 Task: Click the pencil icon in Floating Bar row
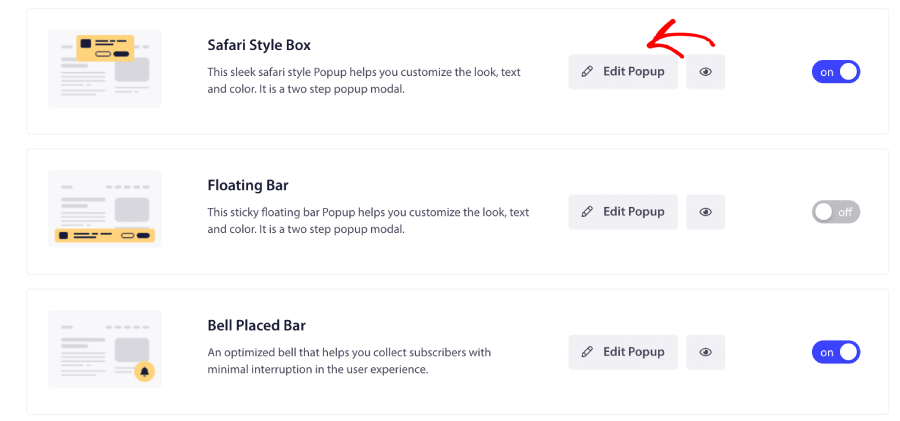point(587,212)
